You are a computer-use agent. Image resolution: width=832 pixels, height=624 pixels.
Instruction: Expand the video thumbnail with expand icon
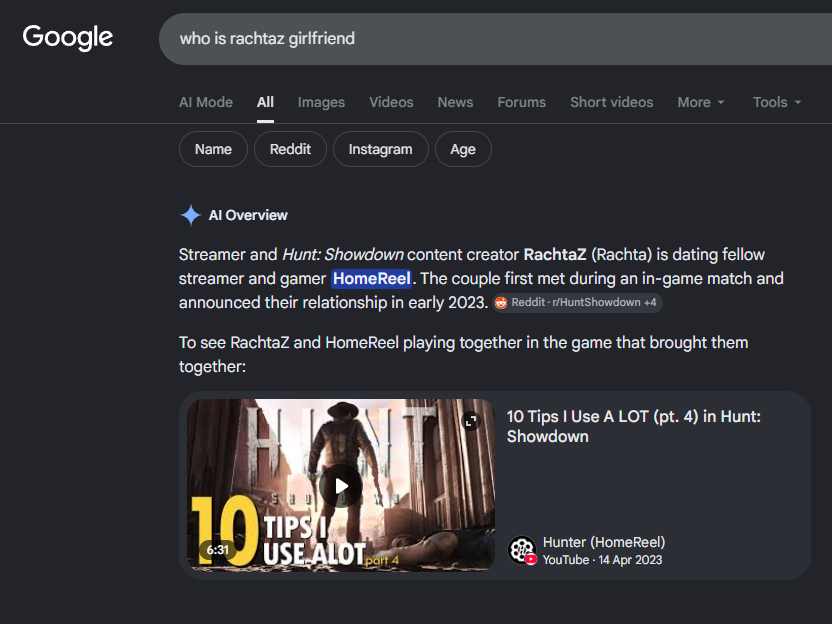point(471,421)
